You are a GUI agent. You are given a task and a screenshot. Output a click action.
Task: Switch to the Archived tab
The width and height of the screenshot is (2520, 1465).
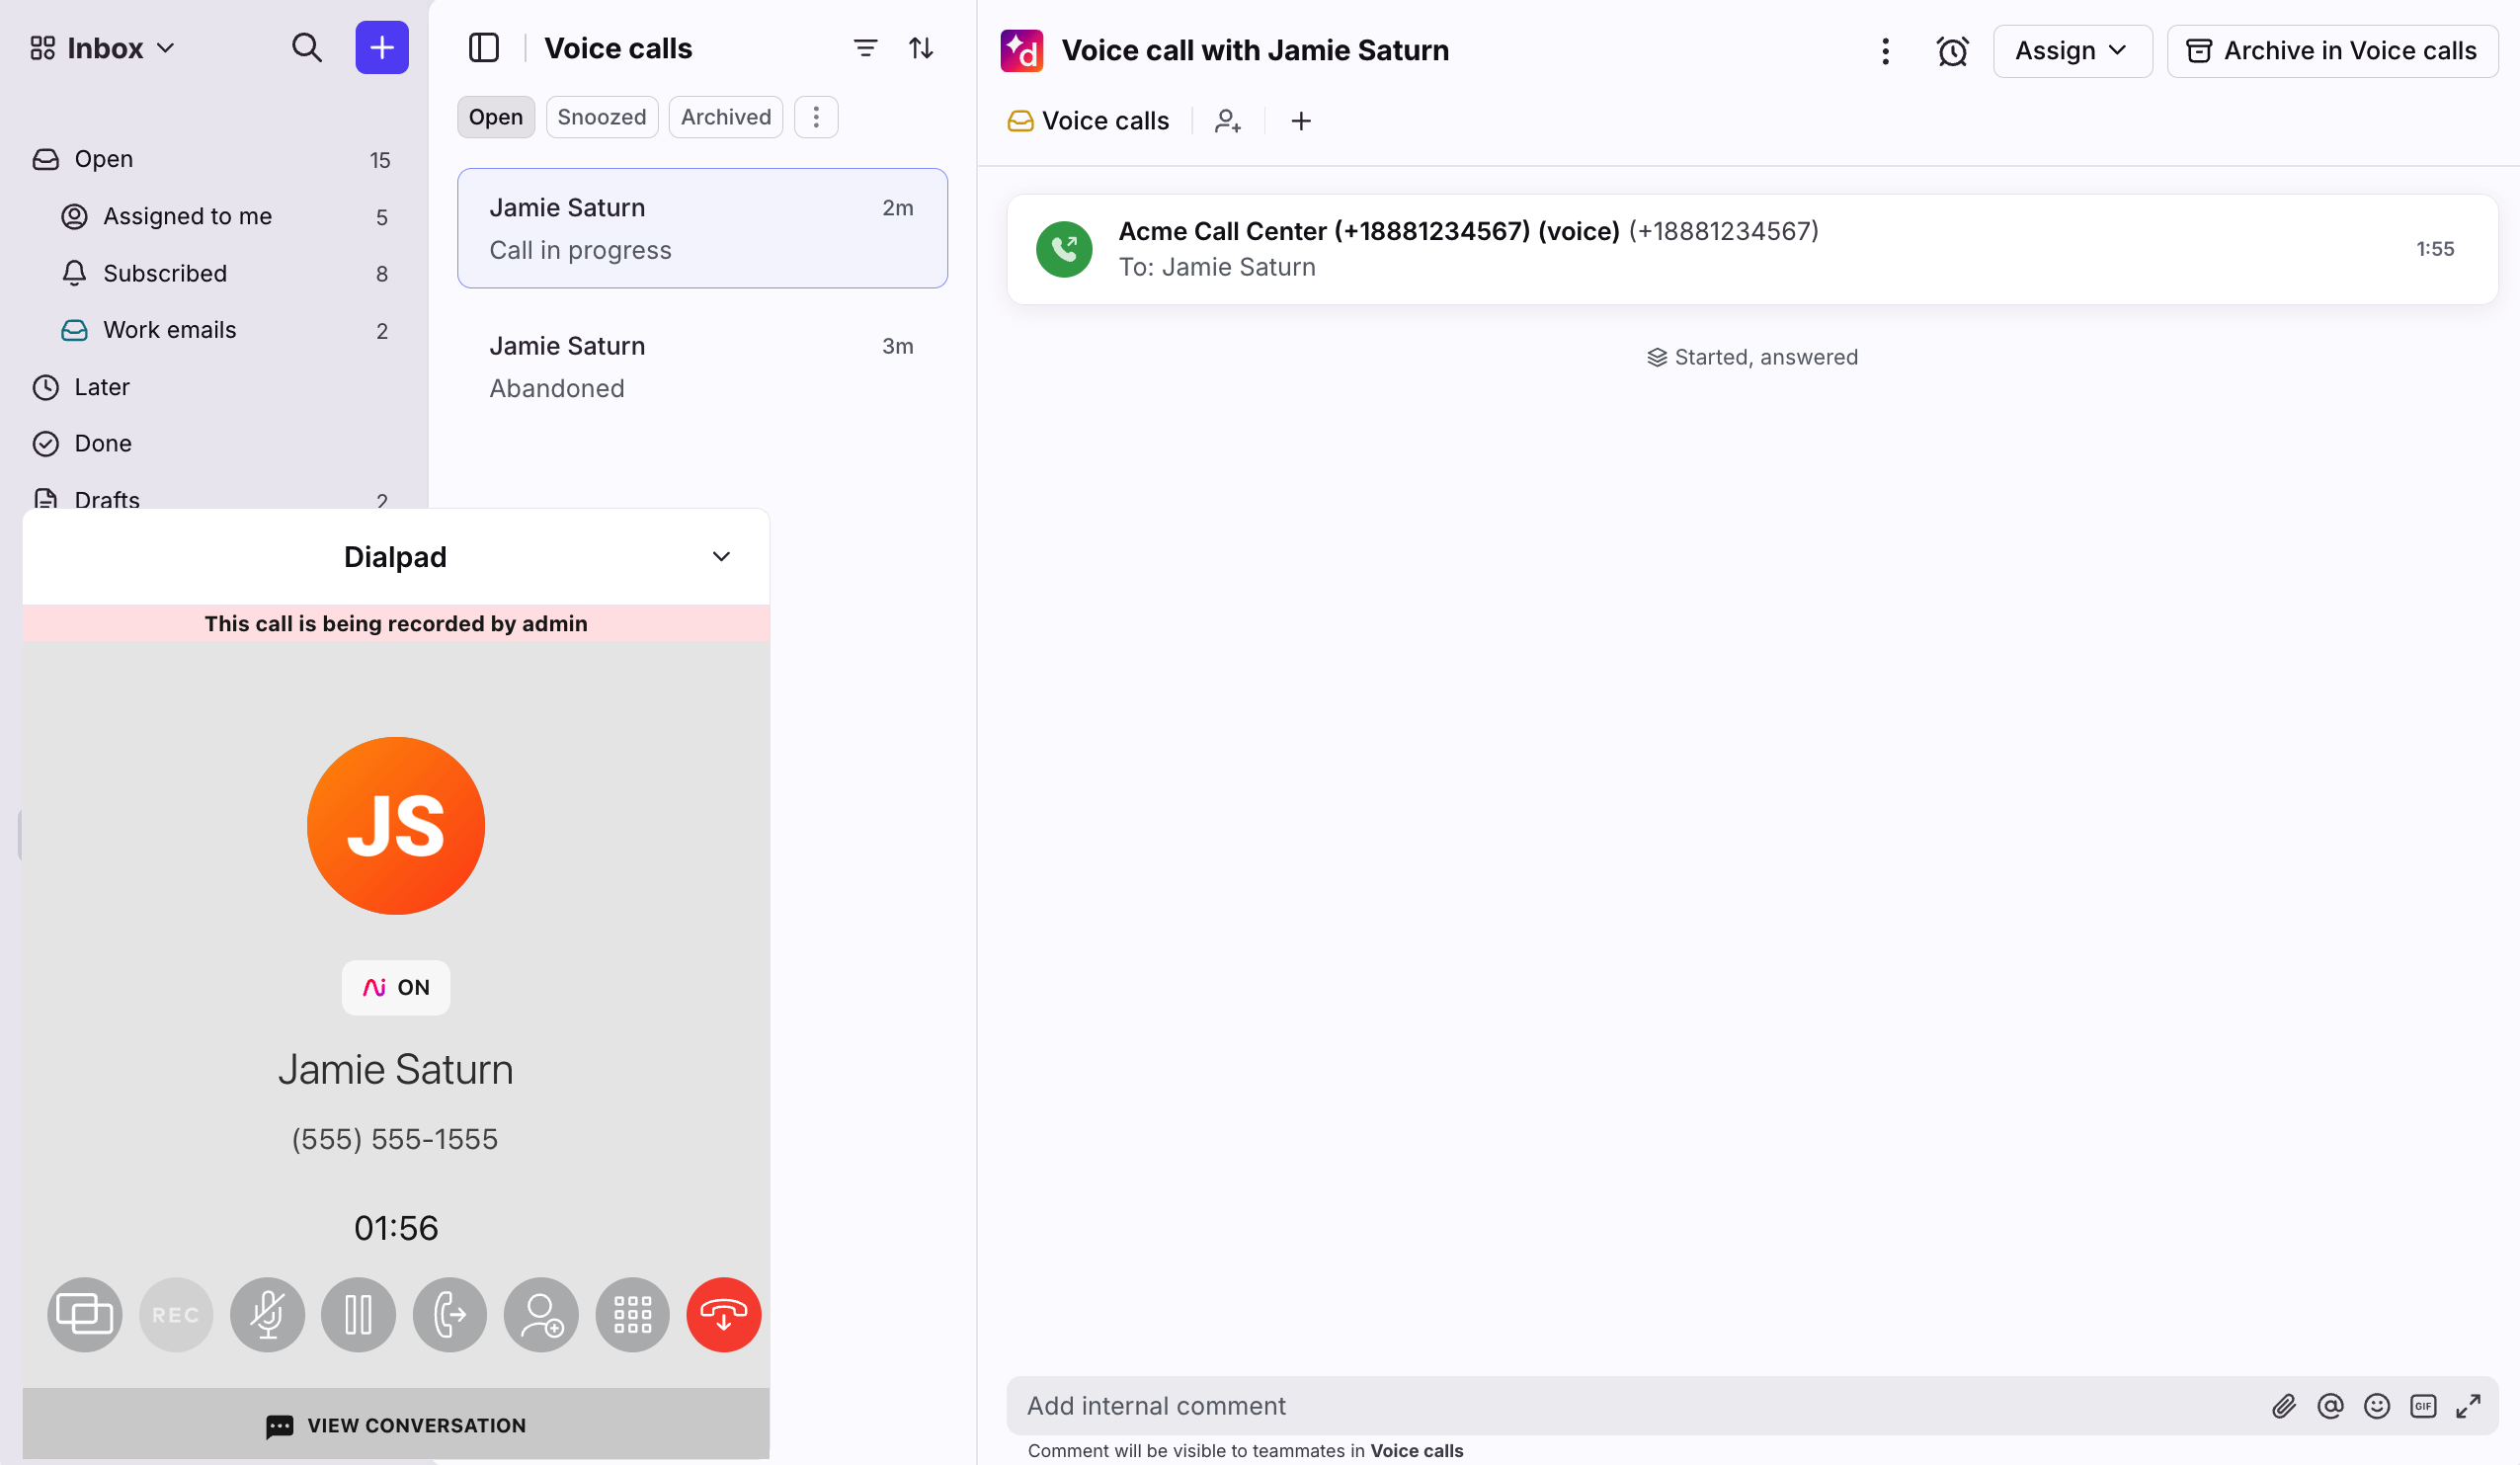pyautogui.click(x=725, y=117)
